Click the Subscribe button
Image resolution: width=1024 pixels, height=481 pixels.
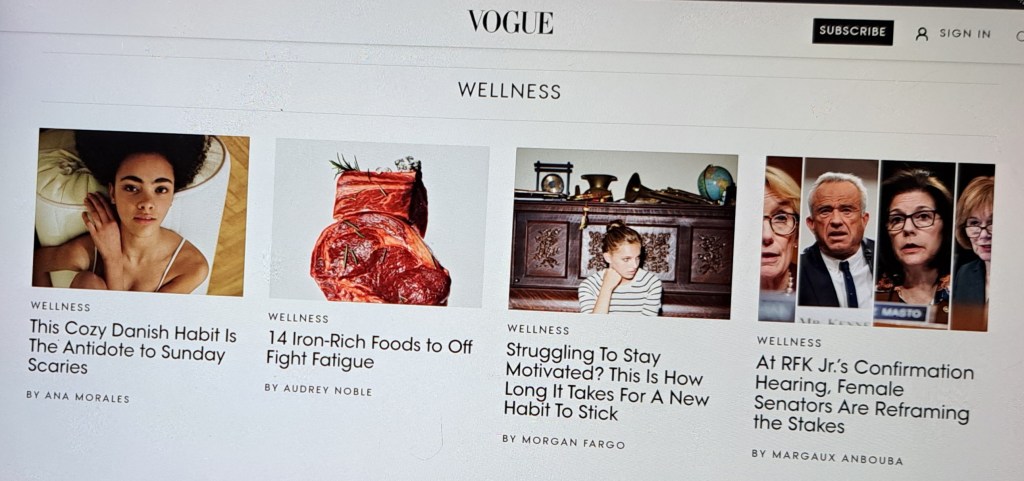tap(853, 31)
